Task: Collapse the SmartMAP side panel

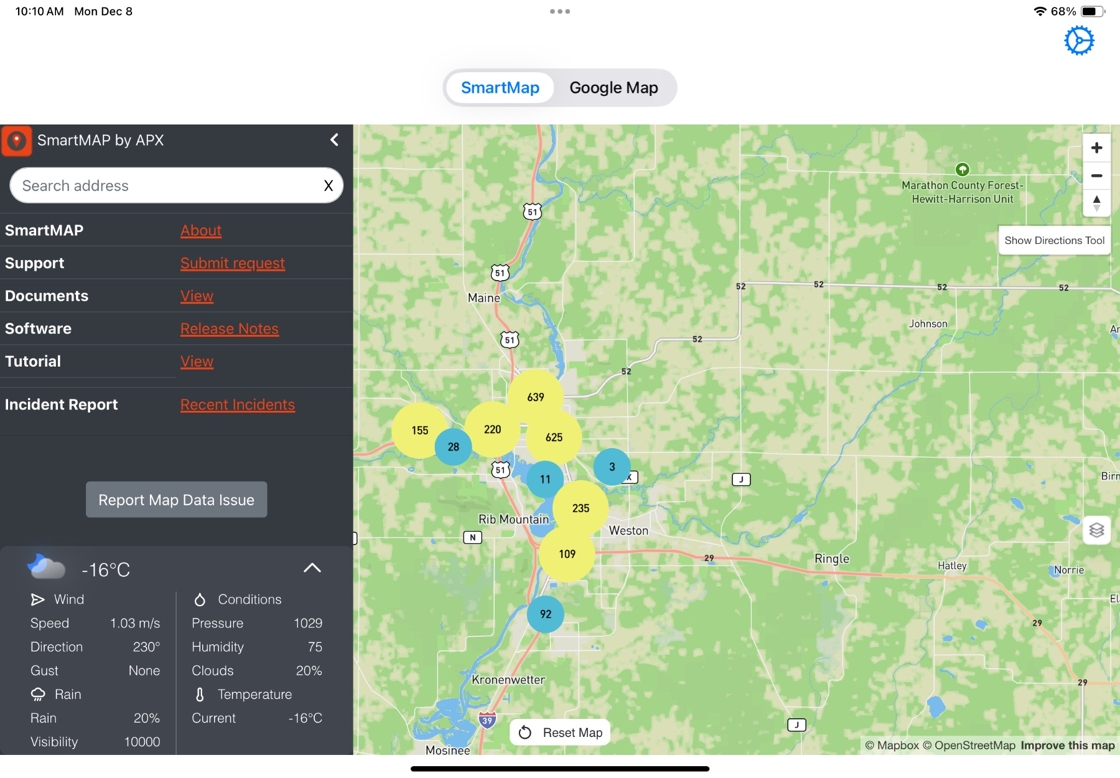Action: (x=334, y=140)
